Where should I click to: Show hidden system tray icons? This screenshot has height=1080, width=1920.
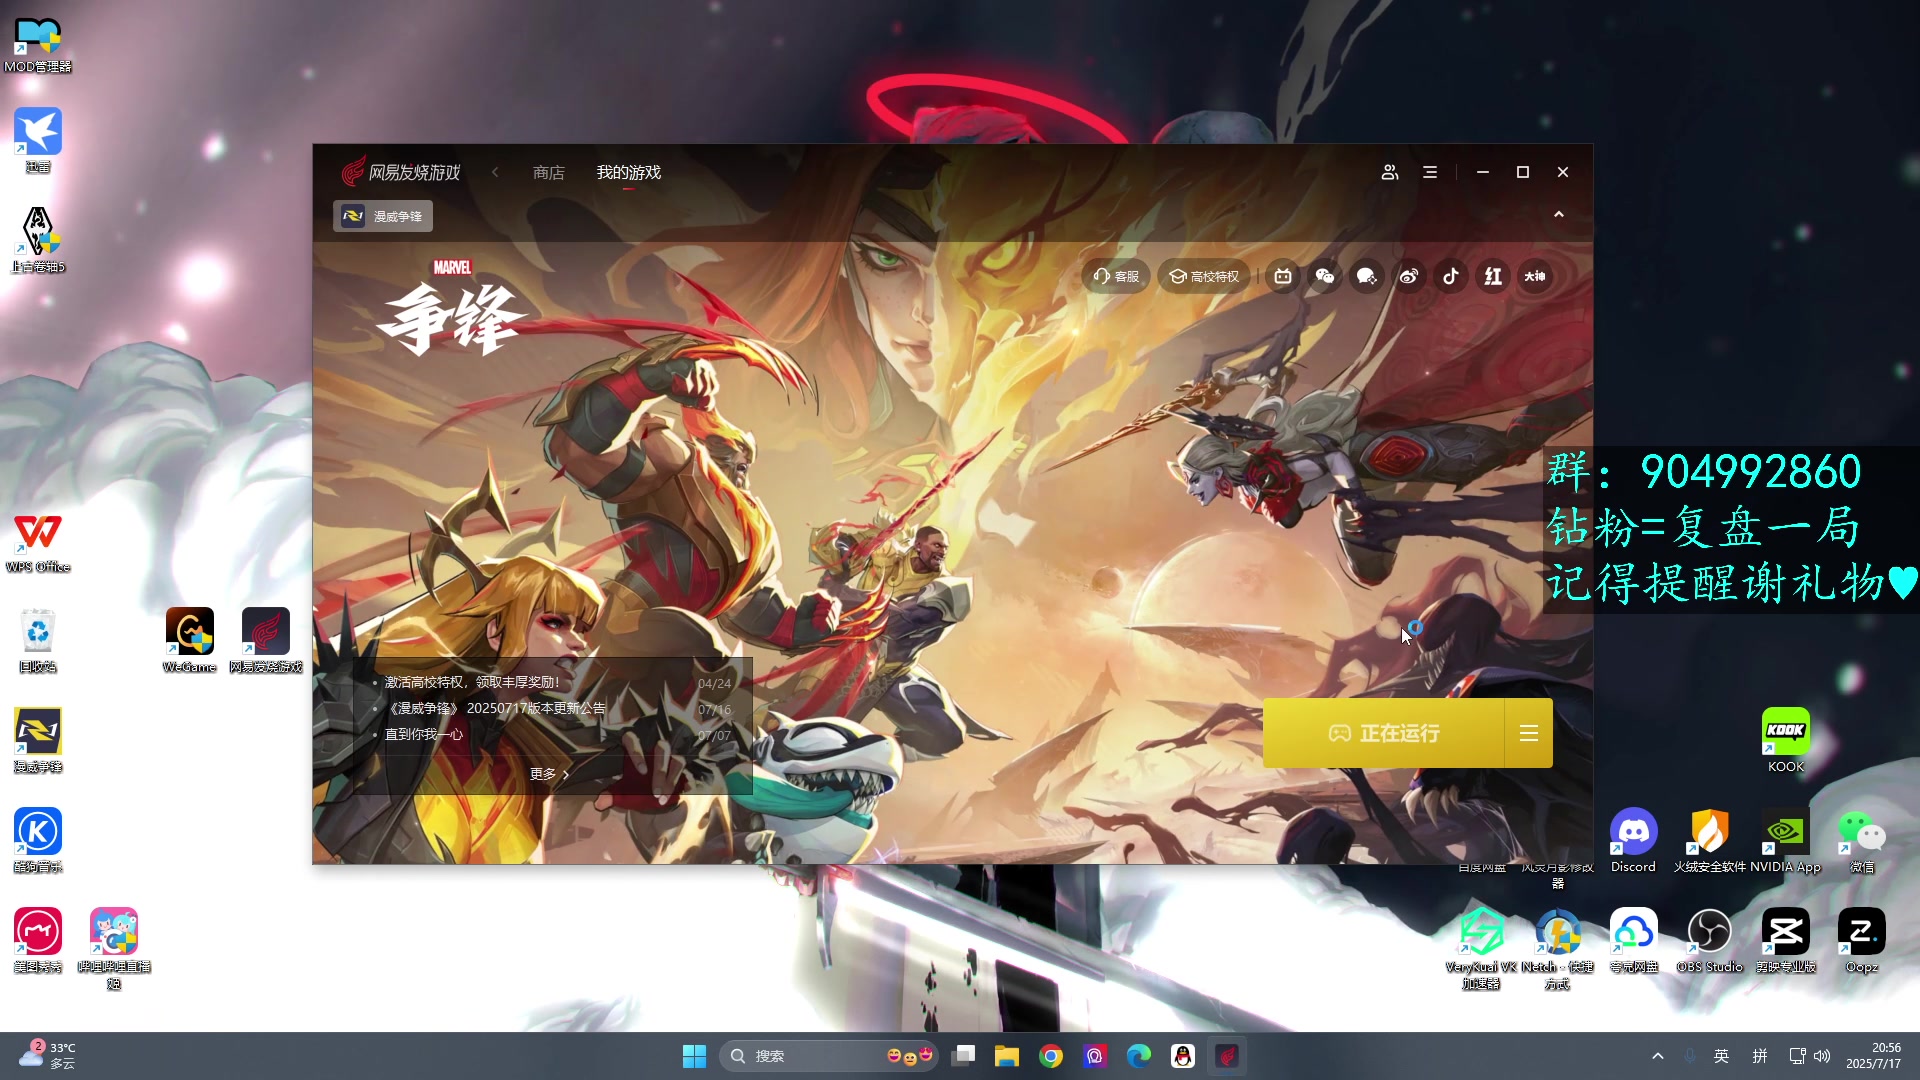(x=1658, y=1056)
